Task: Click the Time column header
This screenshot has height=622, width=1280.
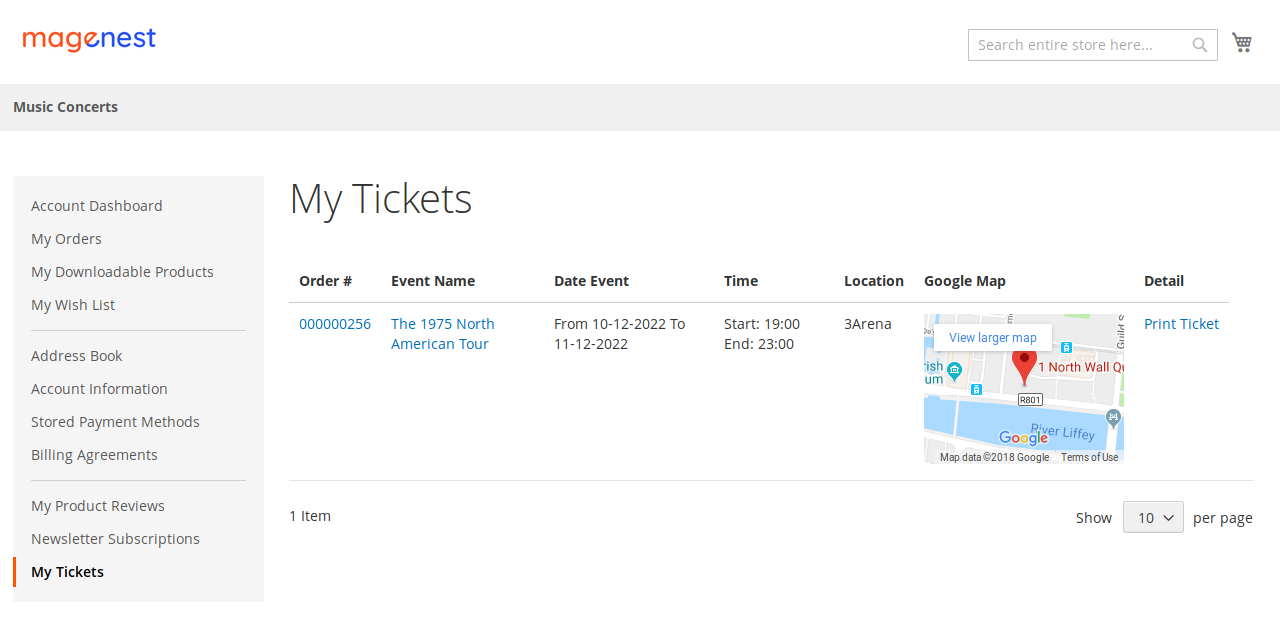Action: click(x=741, y=281)
